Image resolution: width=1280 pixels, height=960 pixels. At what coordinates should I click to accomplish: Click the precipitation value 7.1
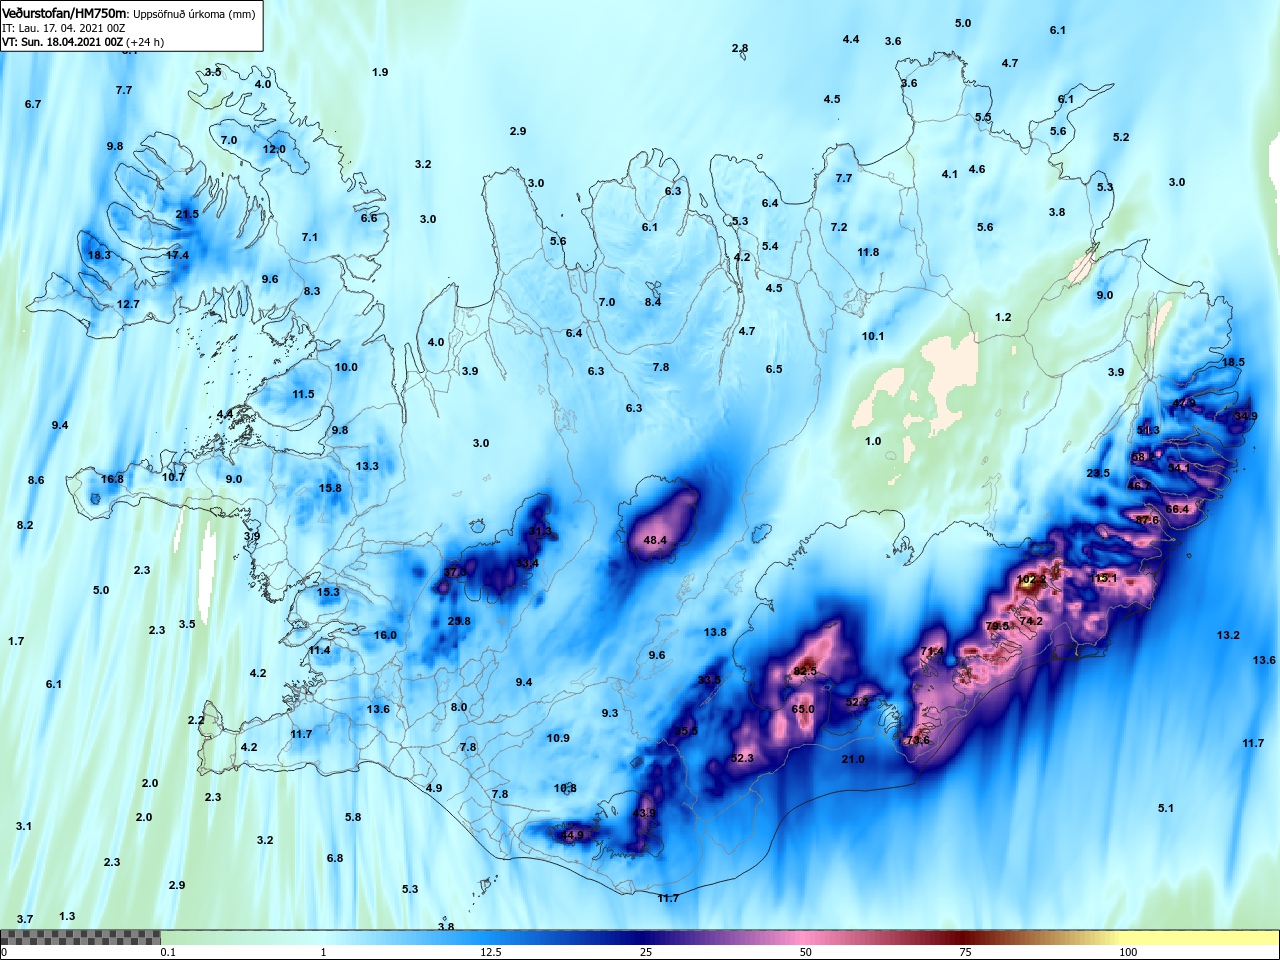tap(310, 237)
